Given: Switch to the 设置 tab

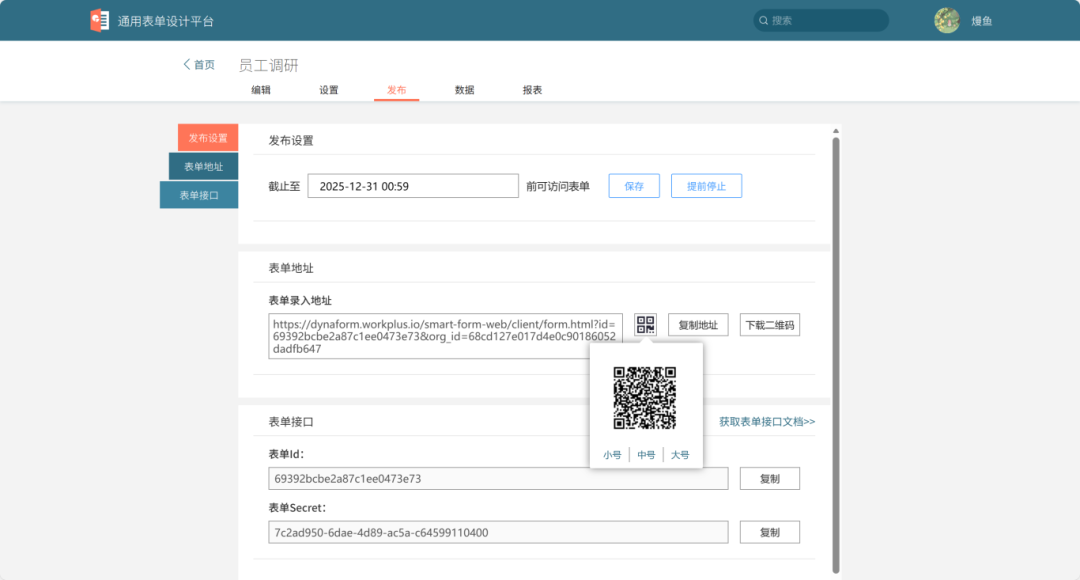Looking at the screenshot, I should coord(329,89).
